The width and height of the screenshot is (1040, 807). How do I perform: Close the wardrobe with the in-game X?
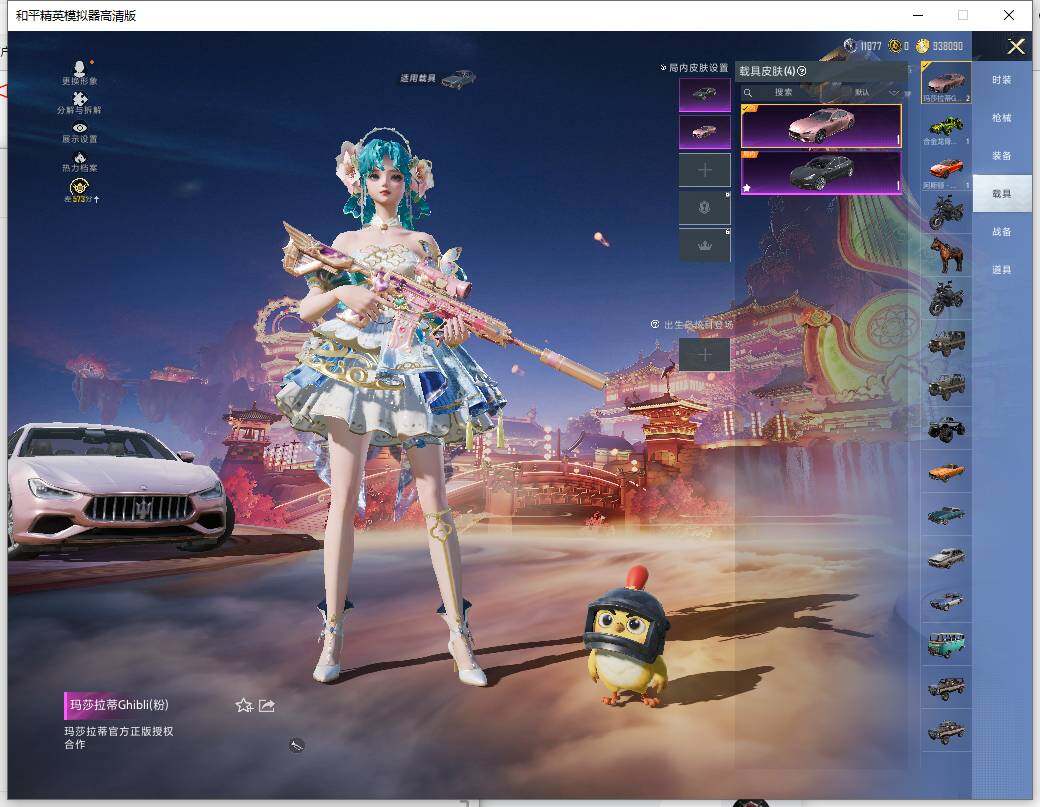tap(1016, 46)
